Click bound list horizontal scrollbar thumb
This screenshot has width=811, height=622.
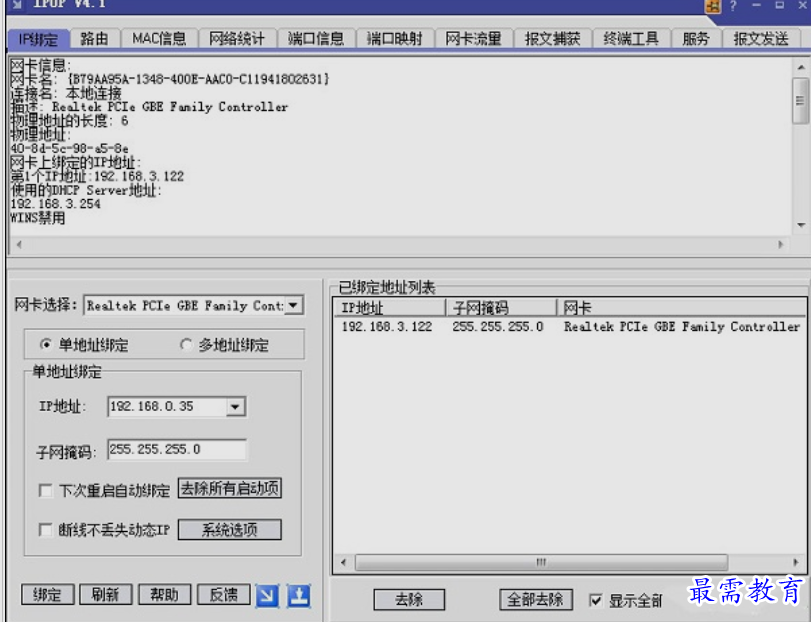541,562
